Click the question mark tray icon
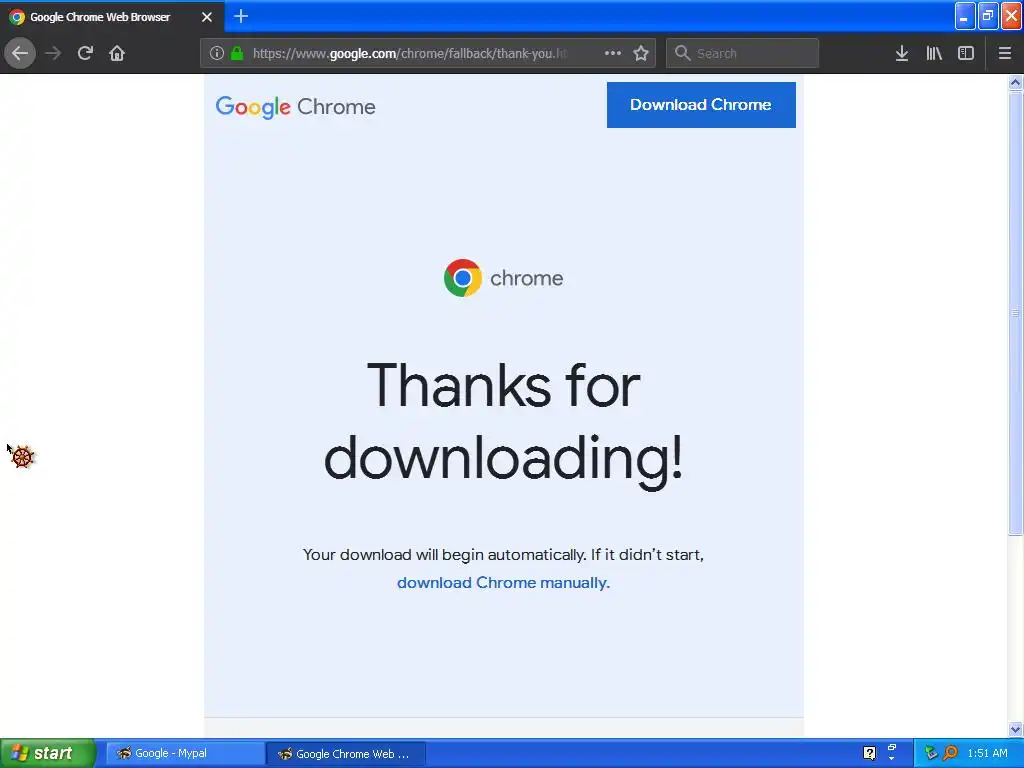 [x=869, y=753]
